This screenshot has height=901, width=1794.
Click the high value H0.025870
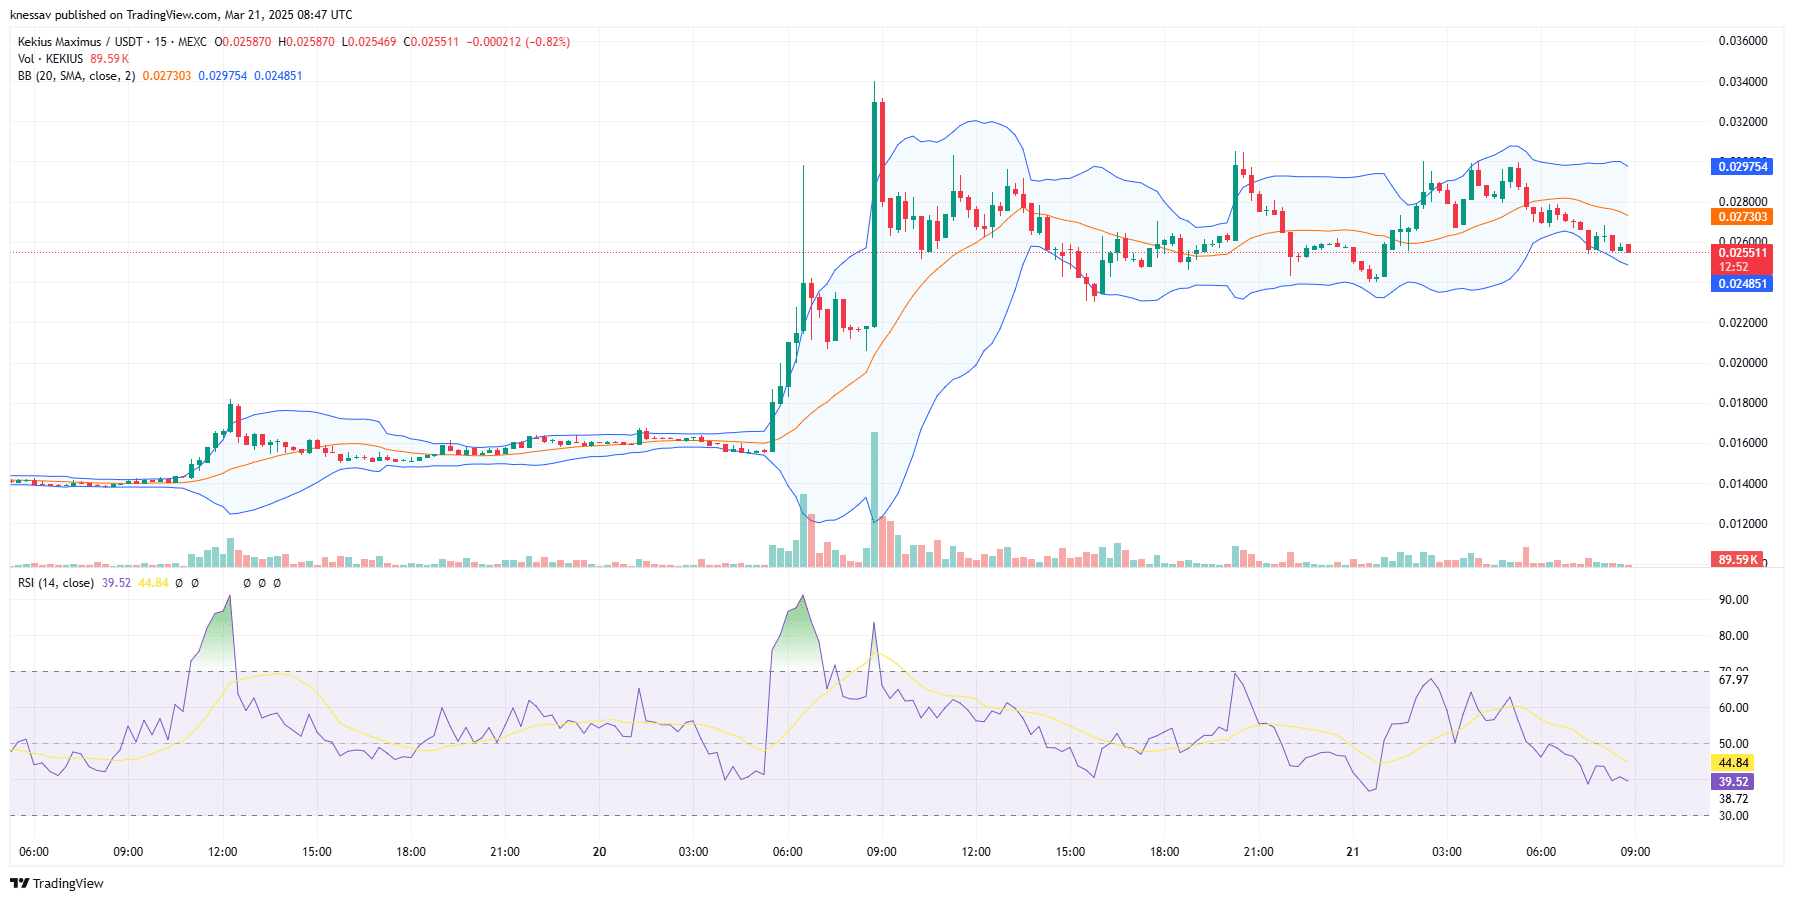tap(306, 42)
